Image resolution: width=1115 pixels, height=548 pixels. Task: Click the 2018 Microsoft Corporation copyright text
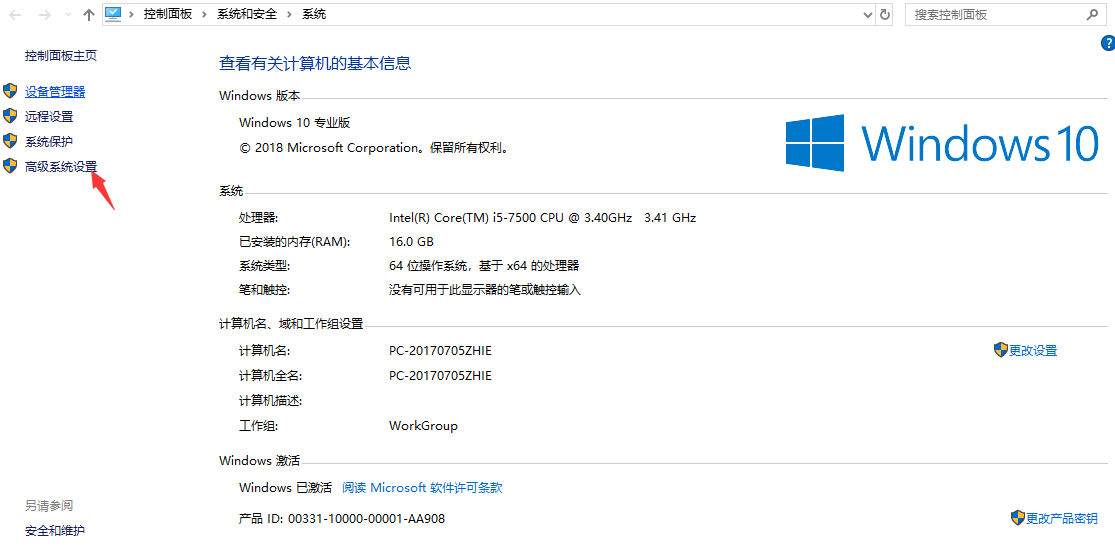(x=373, y=148)
